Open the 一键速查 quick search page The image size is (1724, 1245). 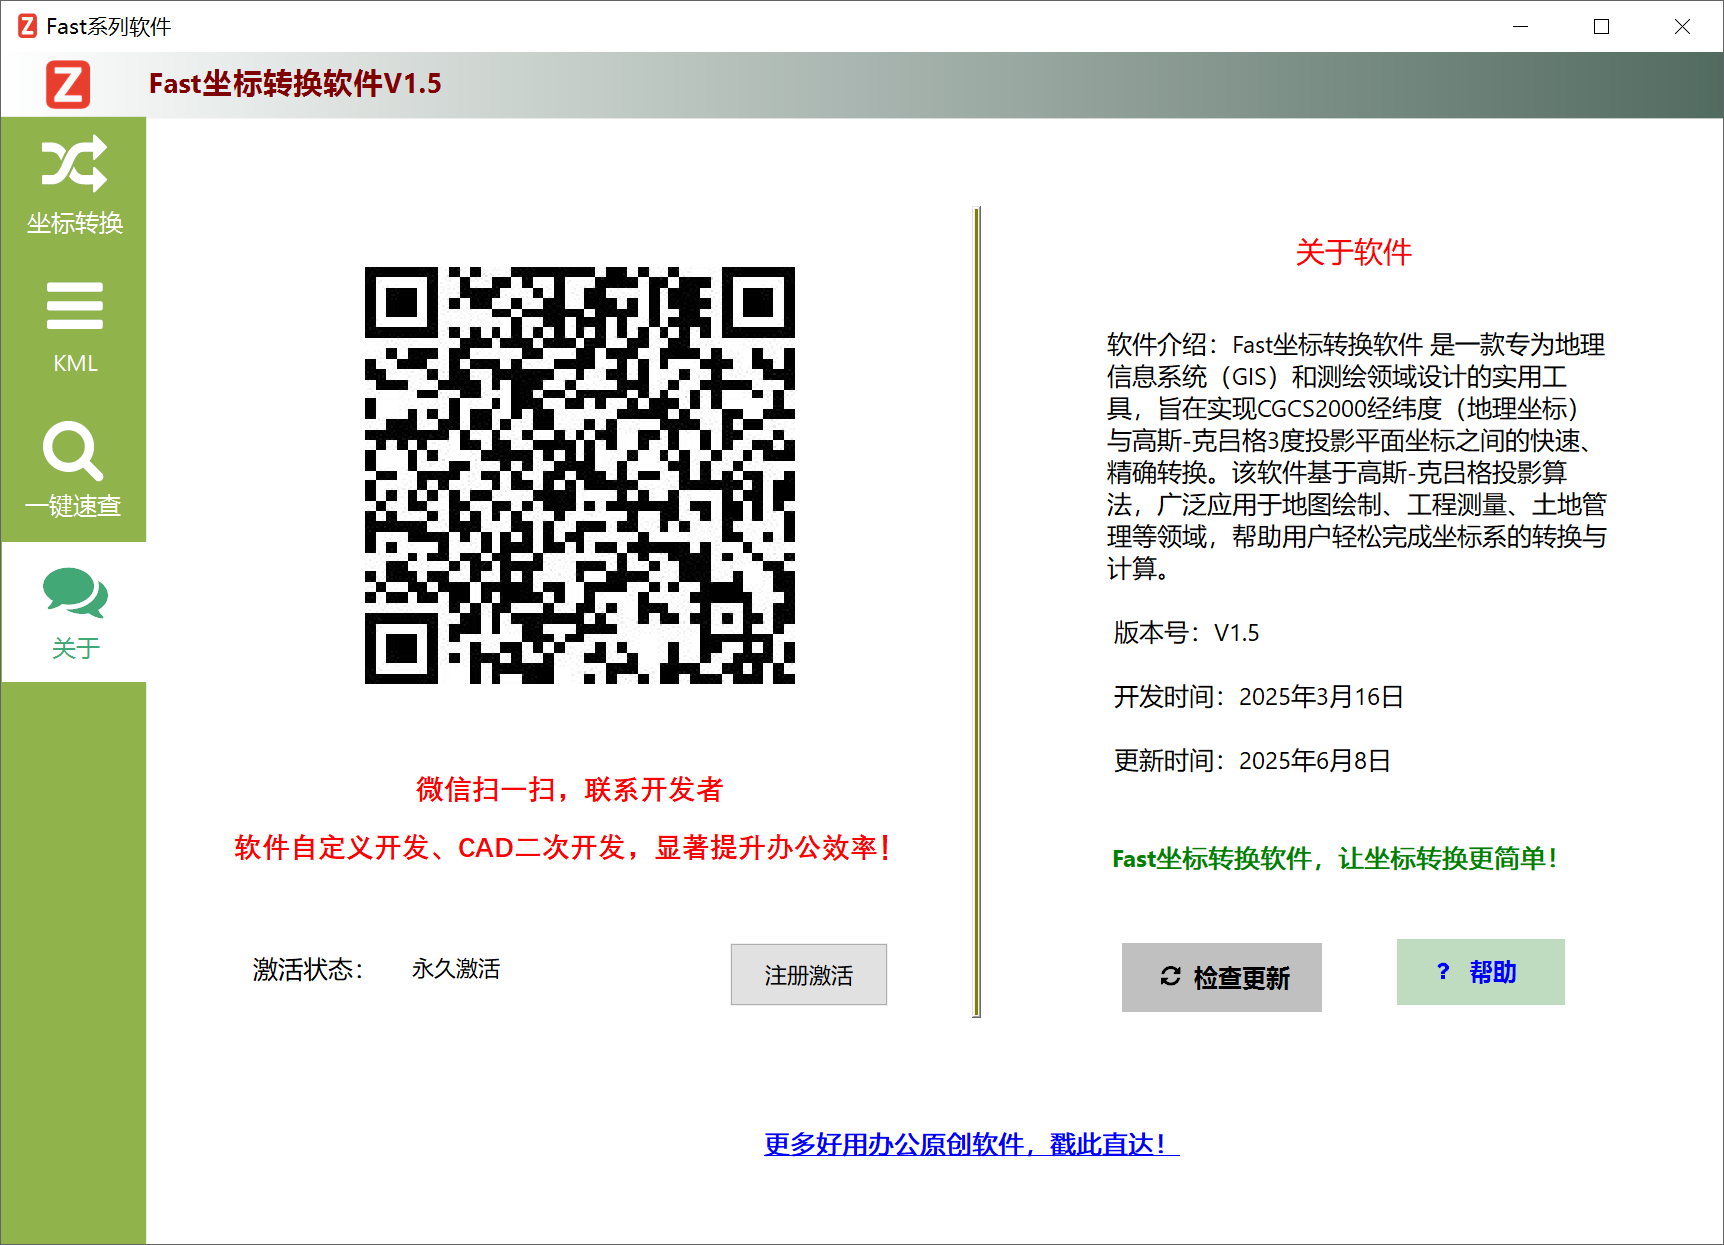pos(74,469)
